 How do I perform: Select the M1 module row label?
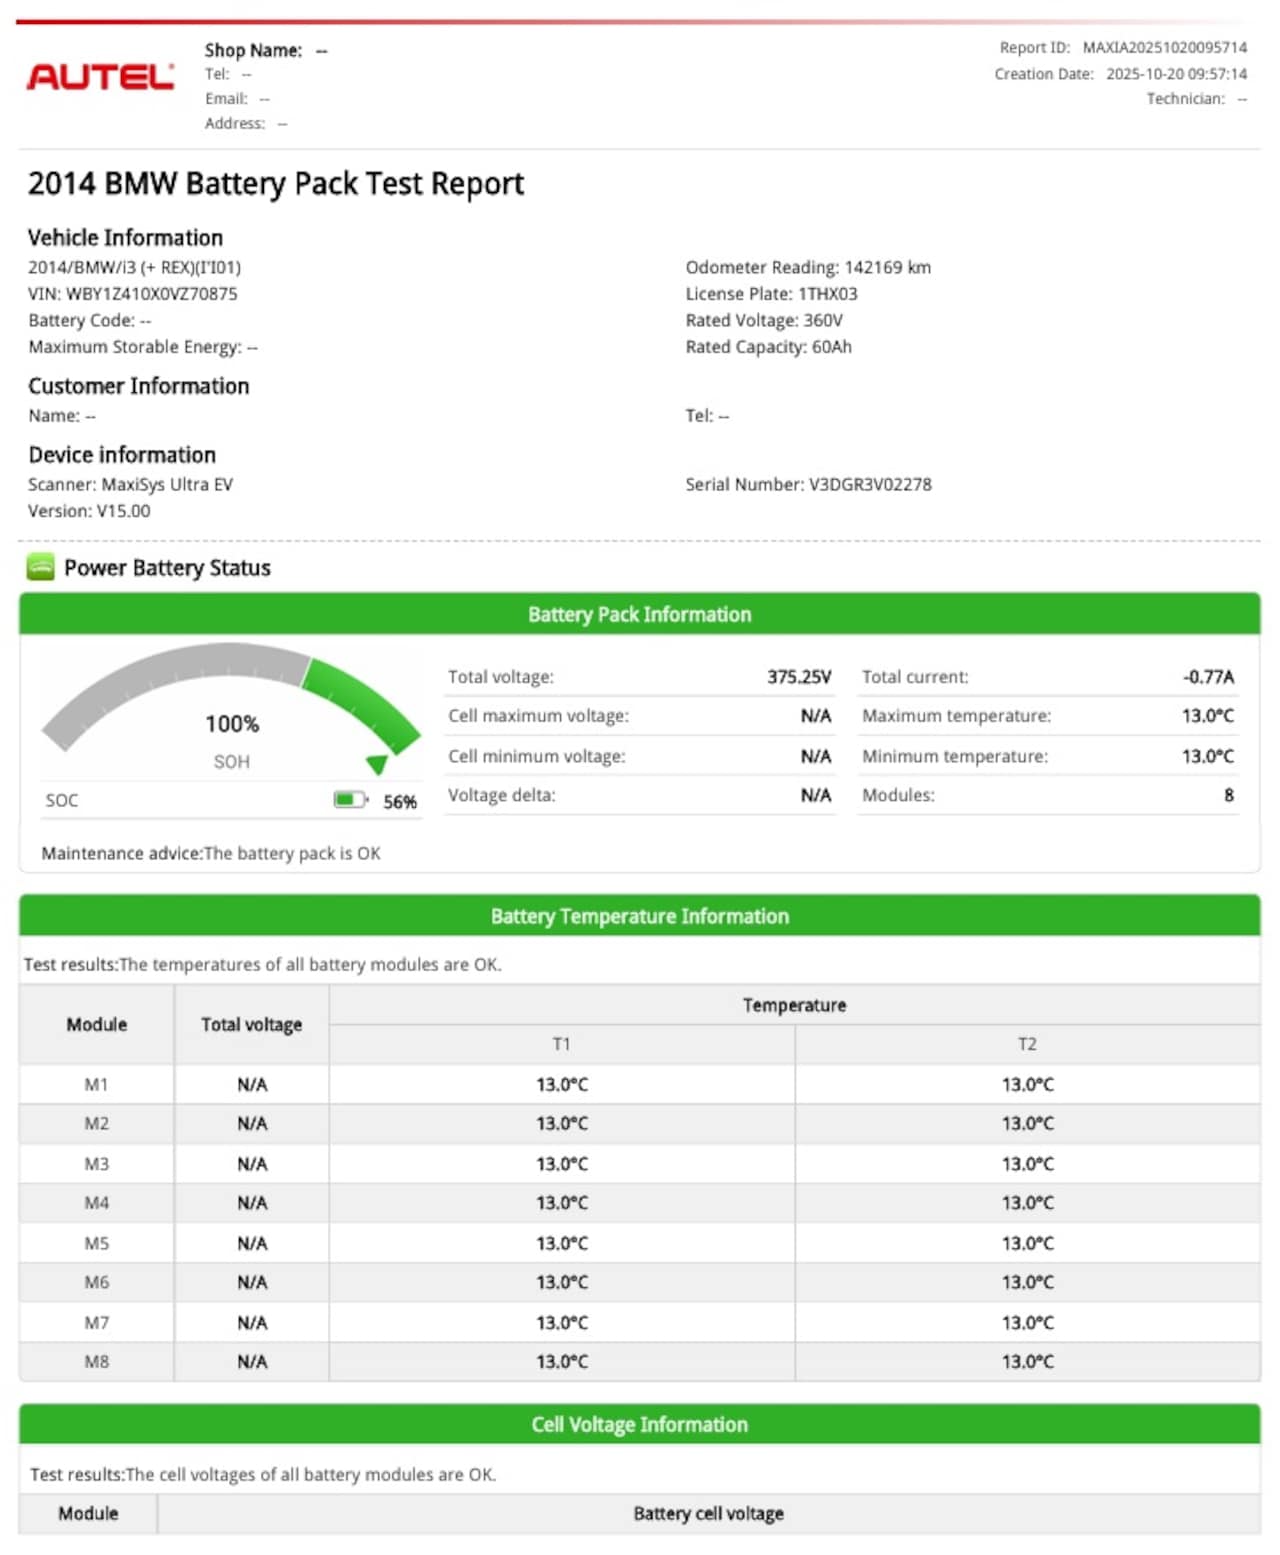(96, 1084)
